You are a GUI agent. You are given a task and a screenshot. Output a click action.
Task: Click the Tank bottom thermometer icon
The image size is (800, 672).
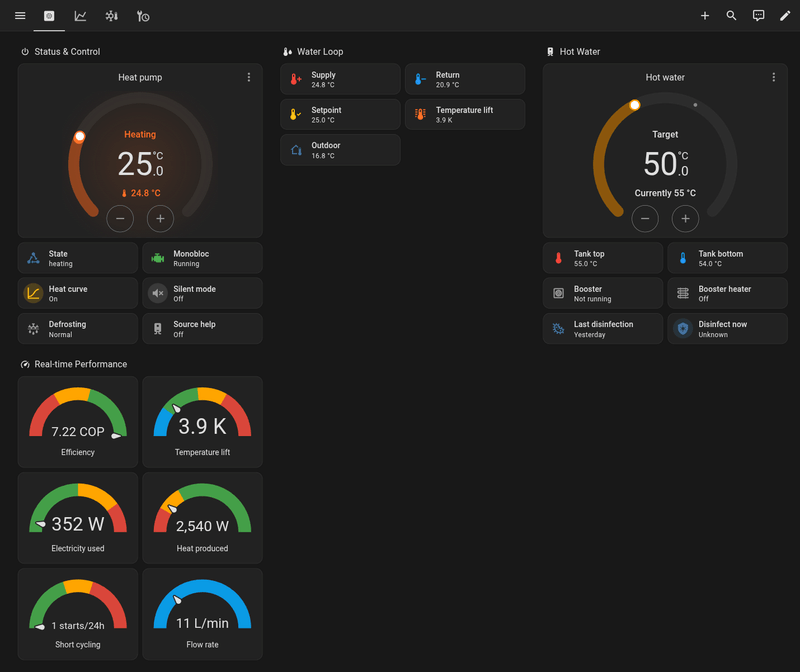tap(683, 258)
